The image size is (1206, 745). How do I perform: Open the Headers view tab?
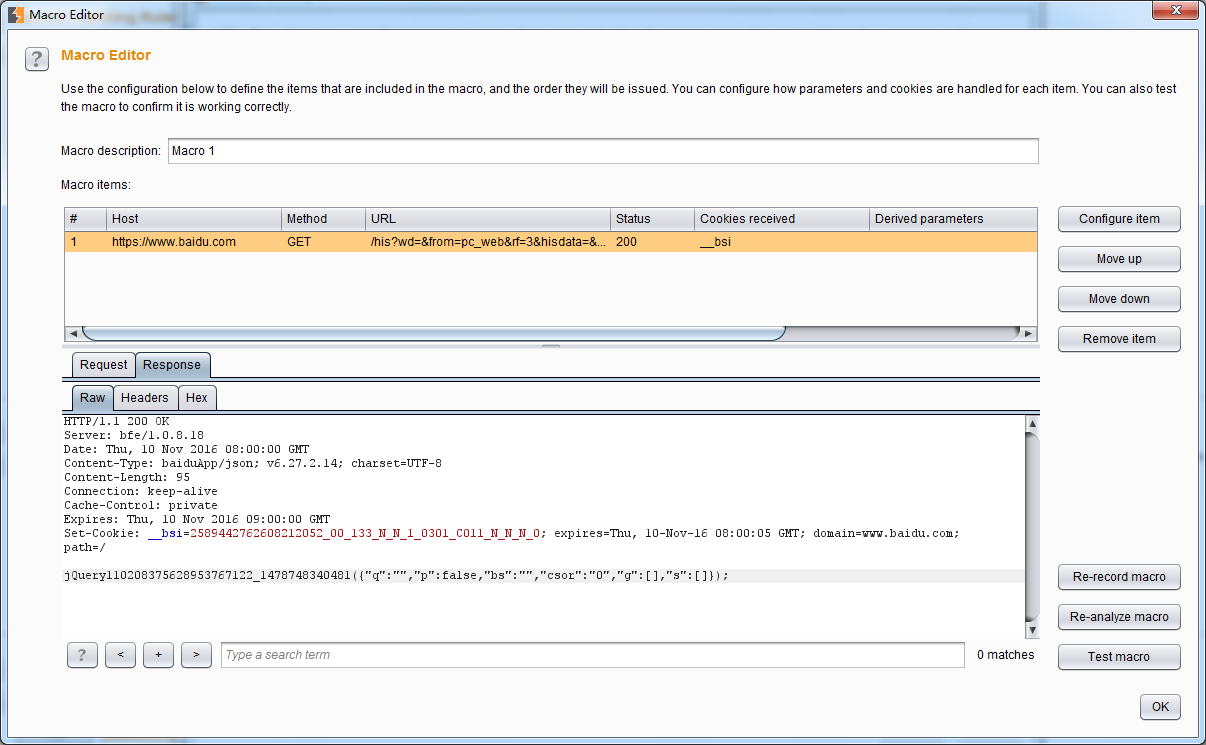(x=145, y=398)
